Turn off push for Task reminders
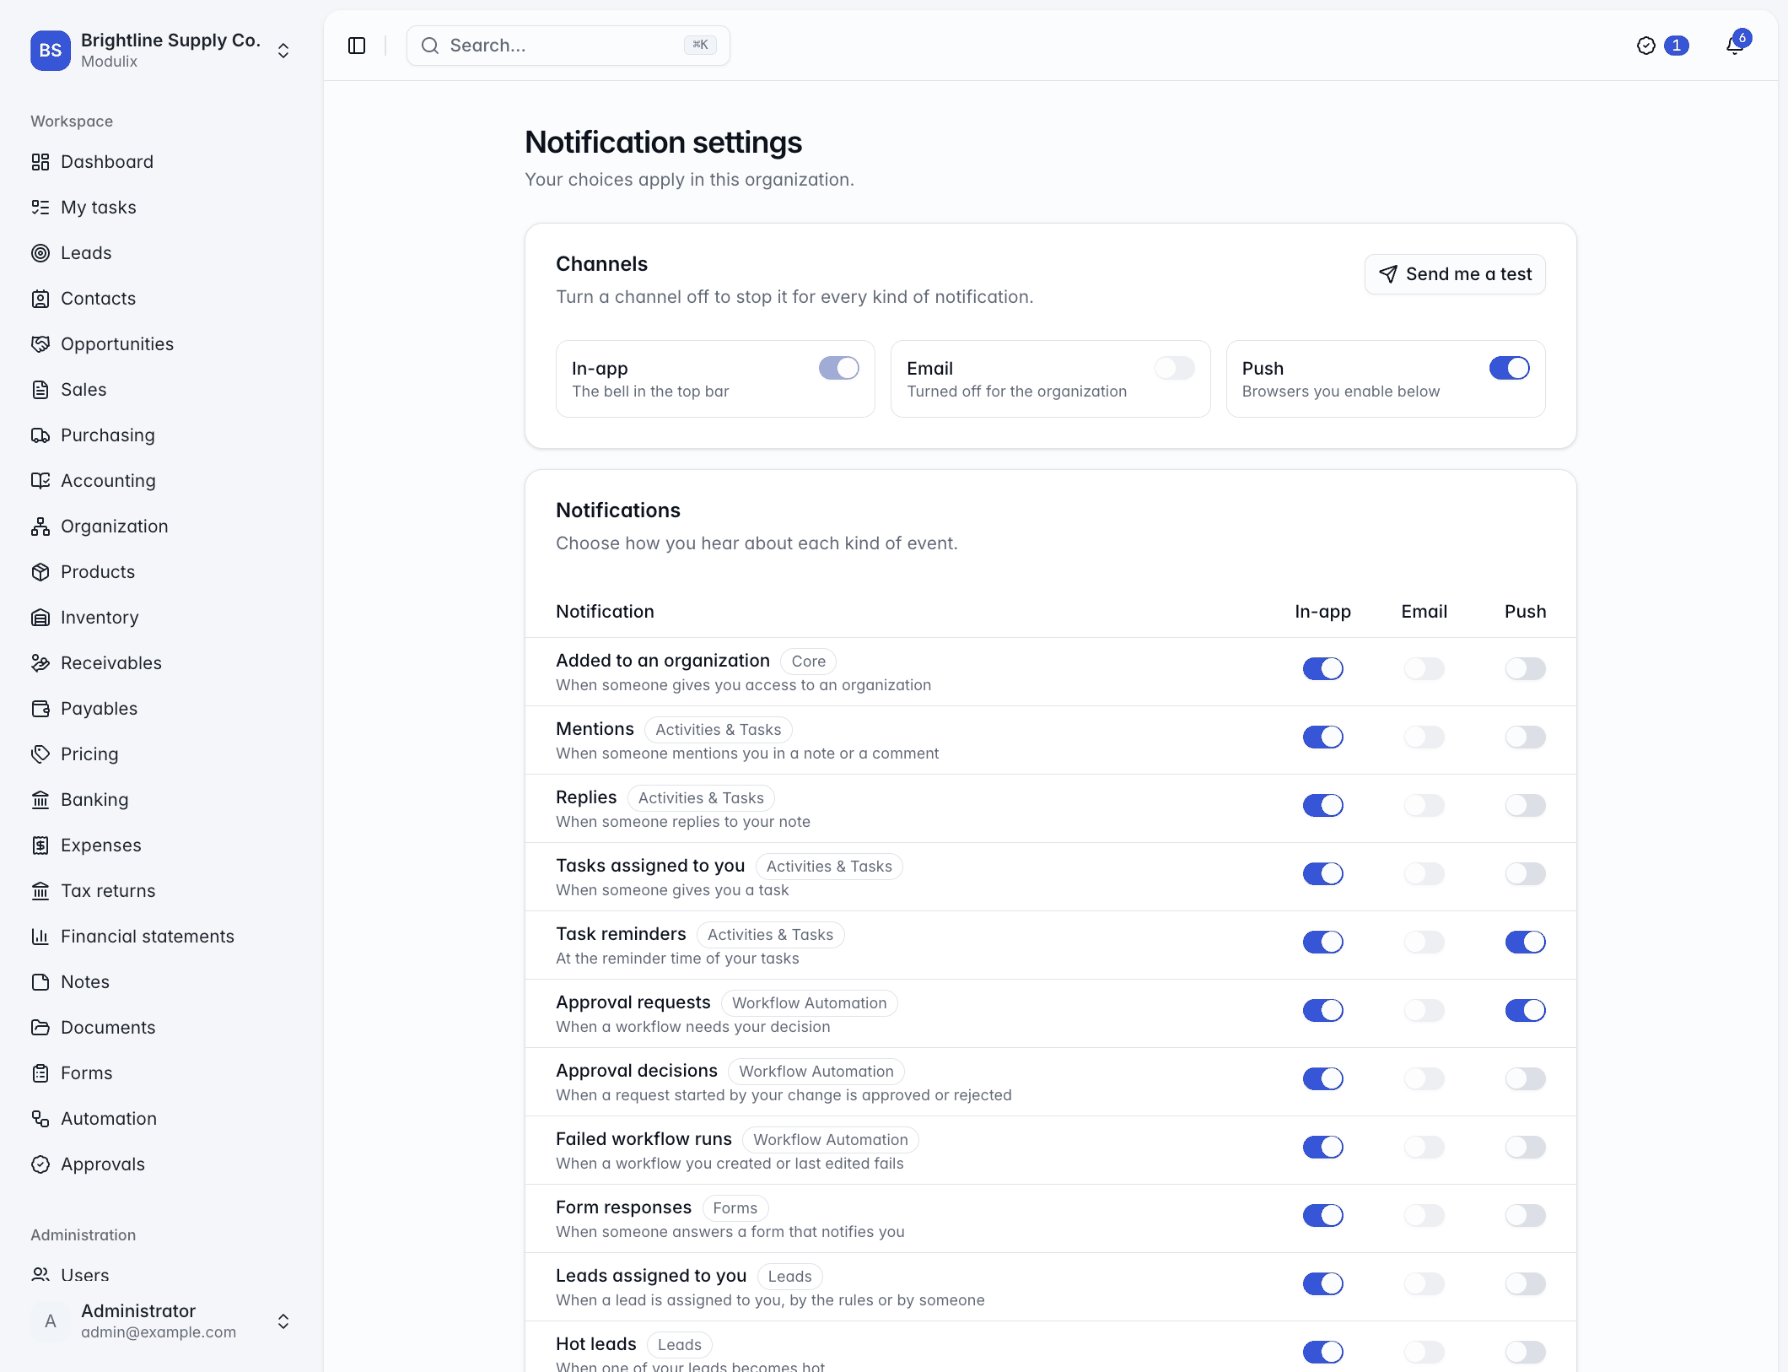 pos(1525,942)
